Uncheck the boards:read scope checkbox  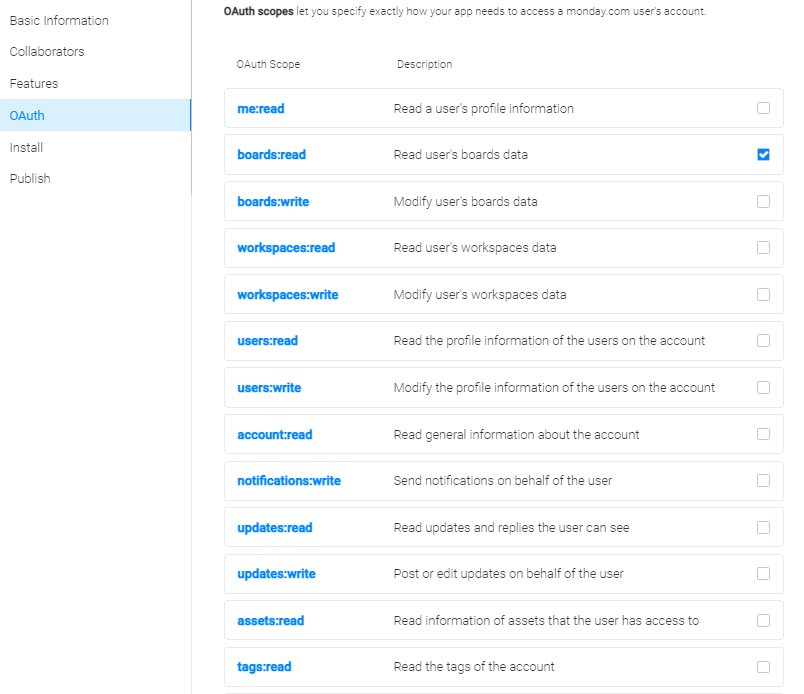click(763, 154)
